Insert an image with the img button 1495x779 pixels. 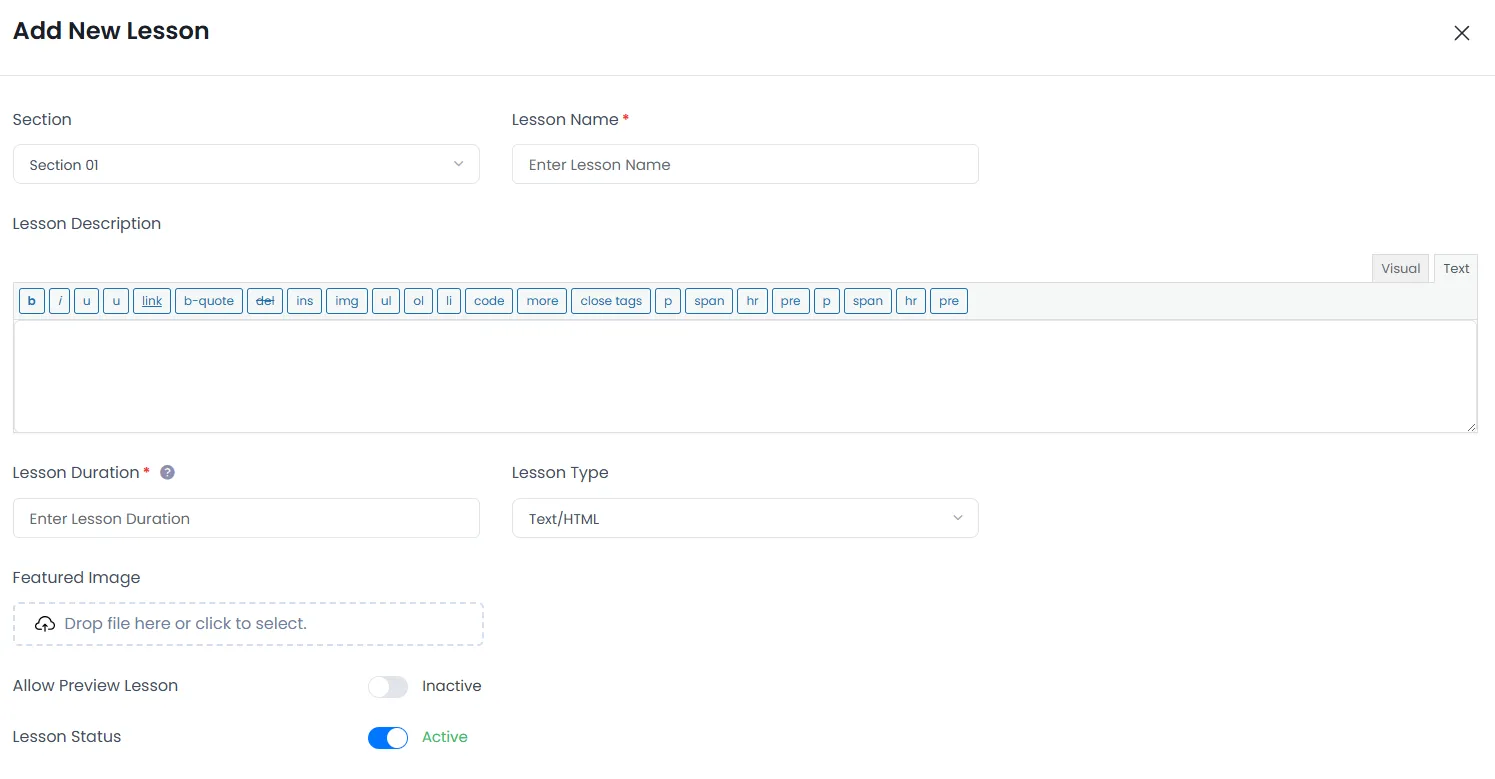[x=346, y=300]
